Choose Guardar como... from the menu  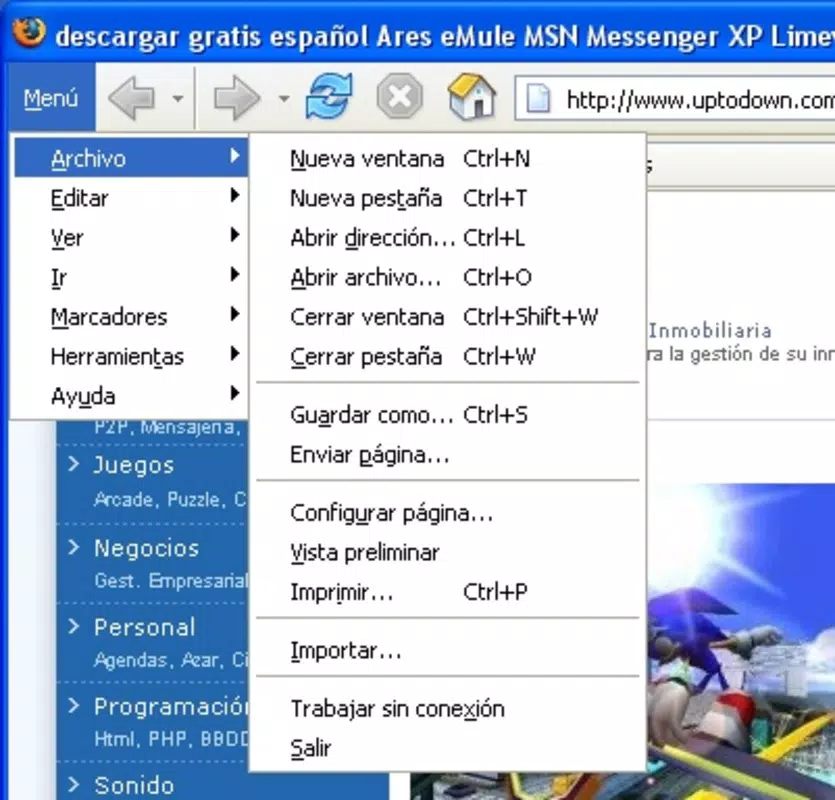click(x=447, y=414)
